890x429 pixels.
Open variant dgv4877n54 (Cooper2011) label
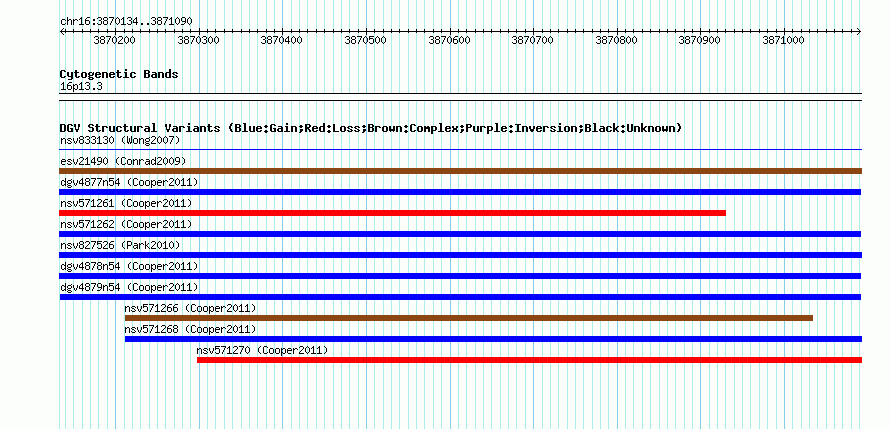pyautogui.click(x=129, y=182)
